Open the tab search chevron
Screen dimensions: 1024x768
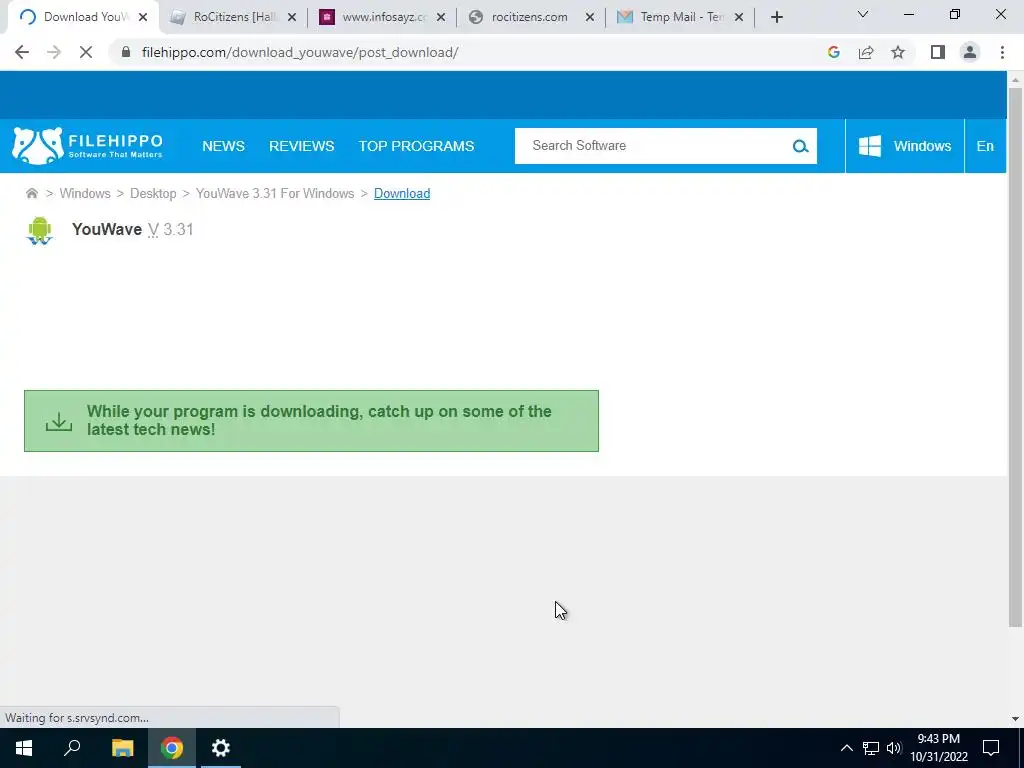tap(863, 14)
